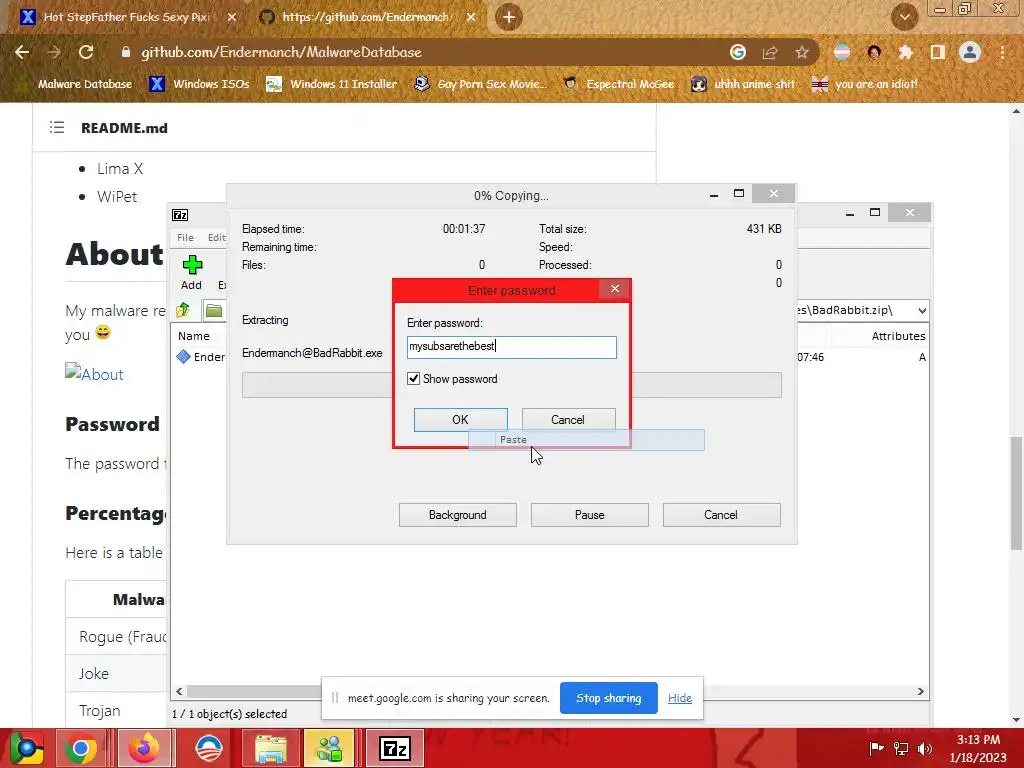
Task: Open the File menu in 7-Zip
Action: point(185,238)
